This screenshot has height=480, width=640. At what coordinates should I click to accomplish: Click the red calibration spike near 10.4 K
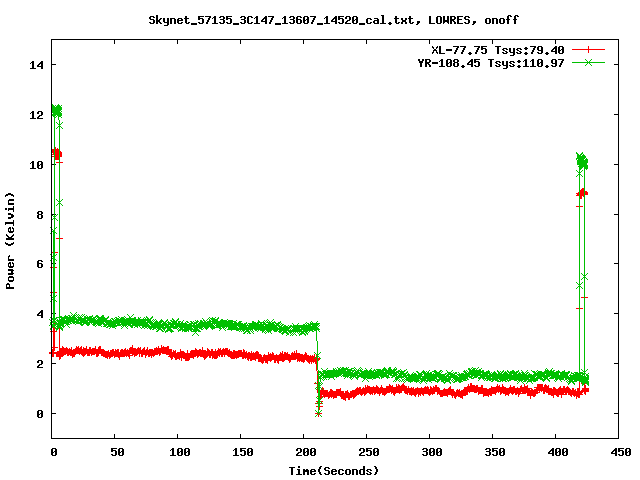[x=56, y=154]
